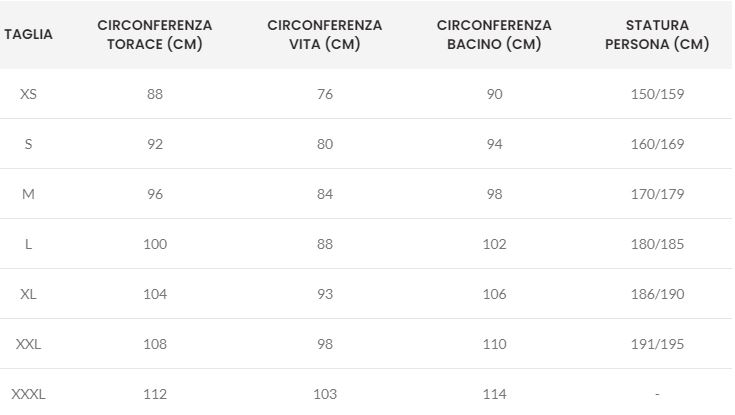Select the M size row label
The image size is (735, 415).
28,194
